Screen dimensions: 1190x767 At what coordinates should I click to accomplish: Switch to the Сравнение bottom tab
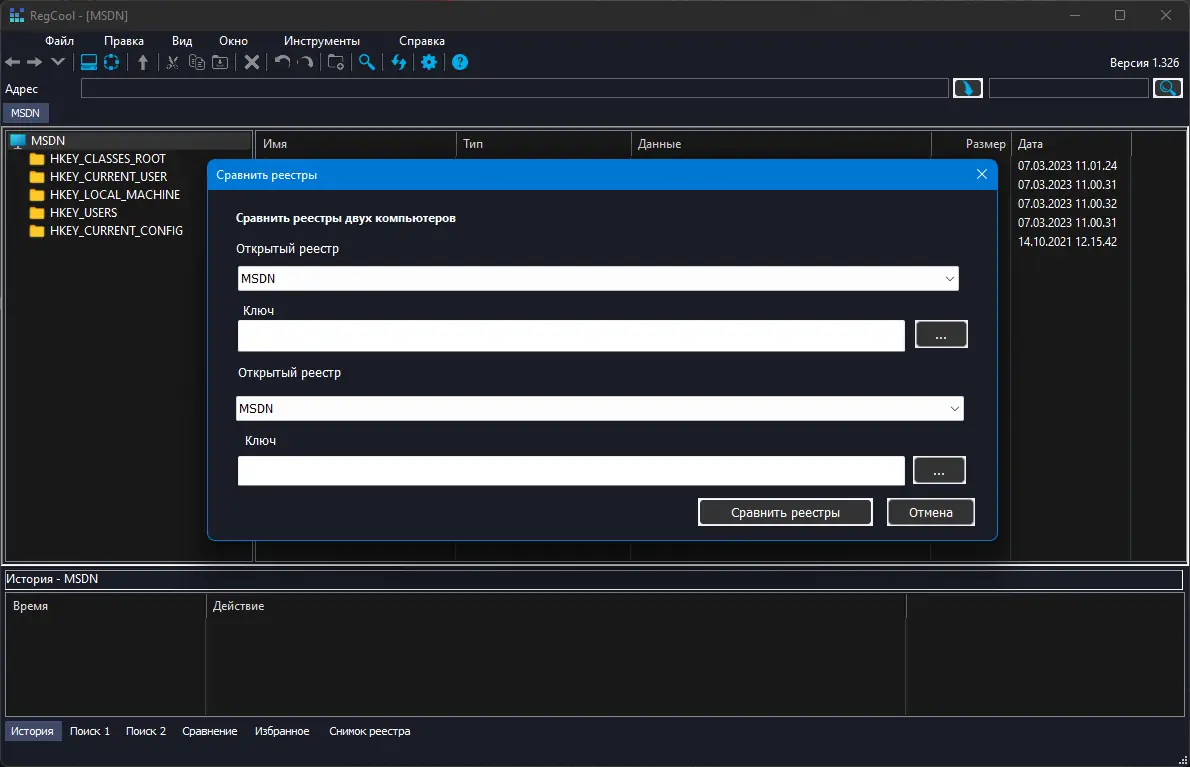click(209, 731)
